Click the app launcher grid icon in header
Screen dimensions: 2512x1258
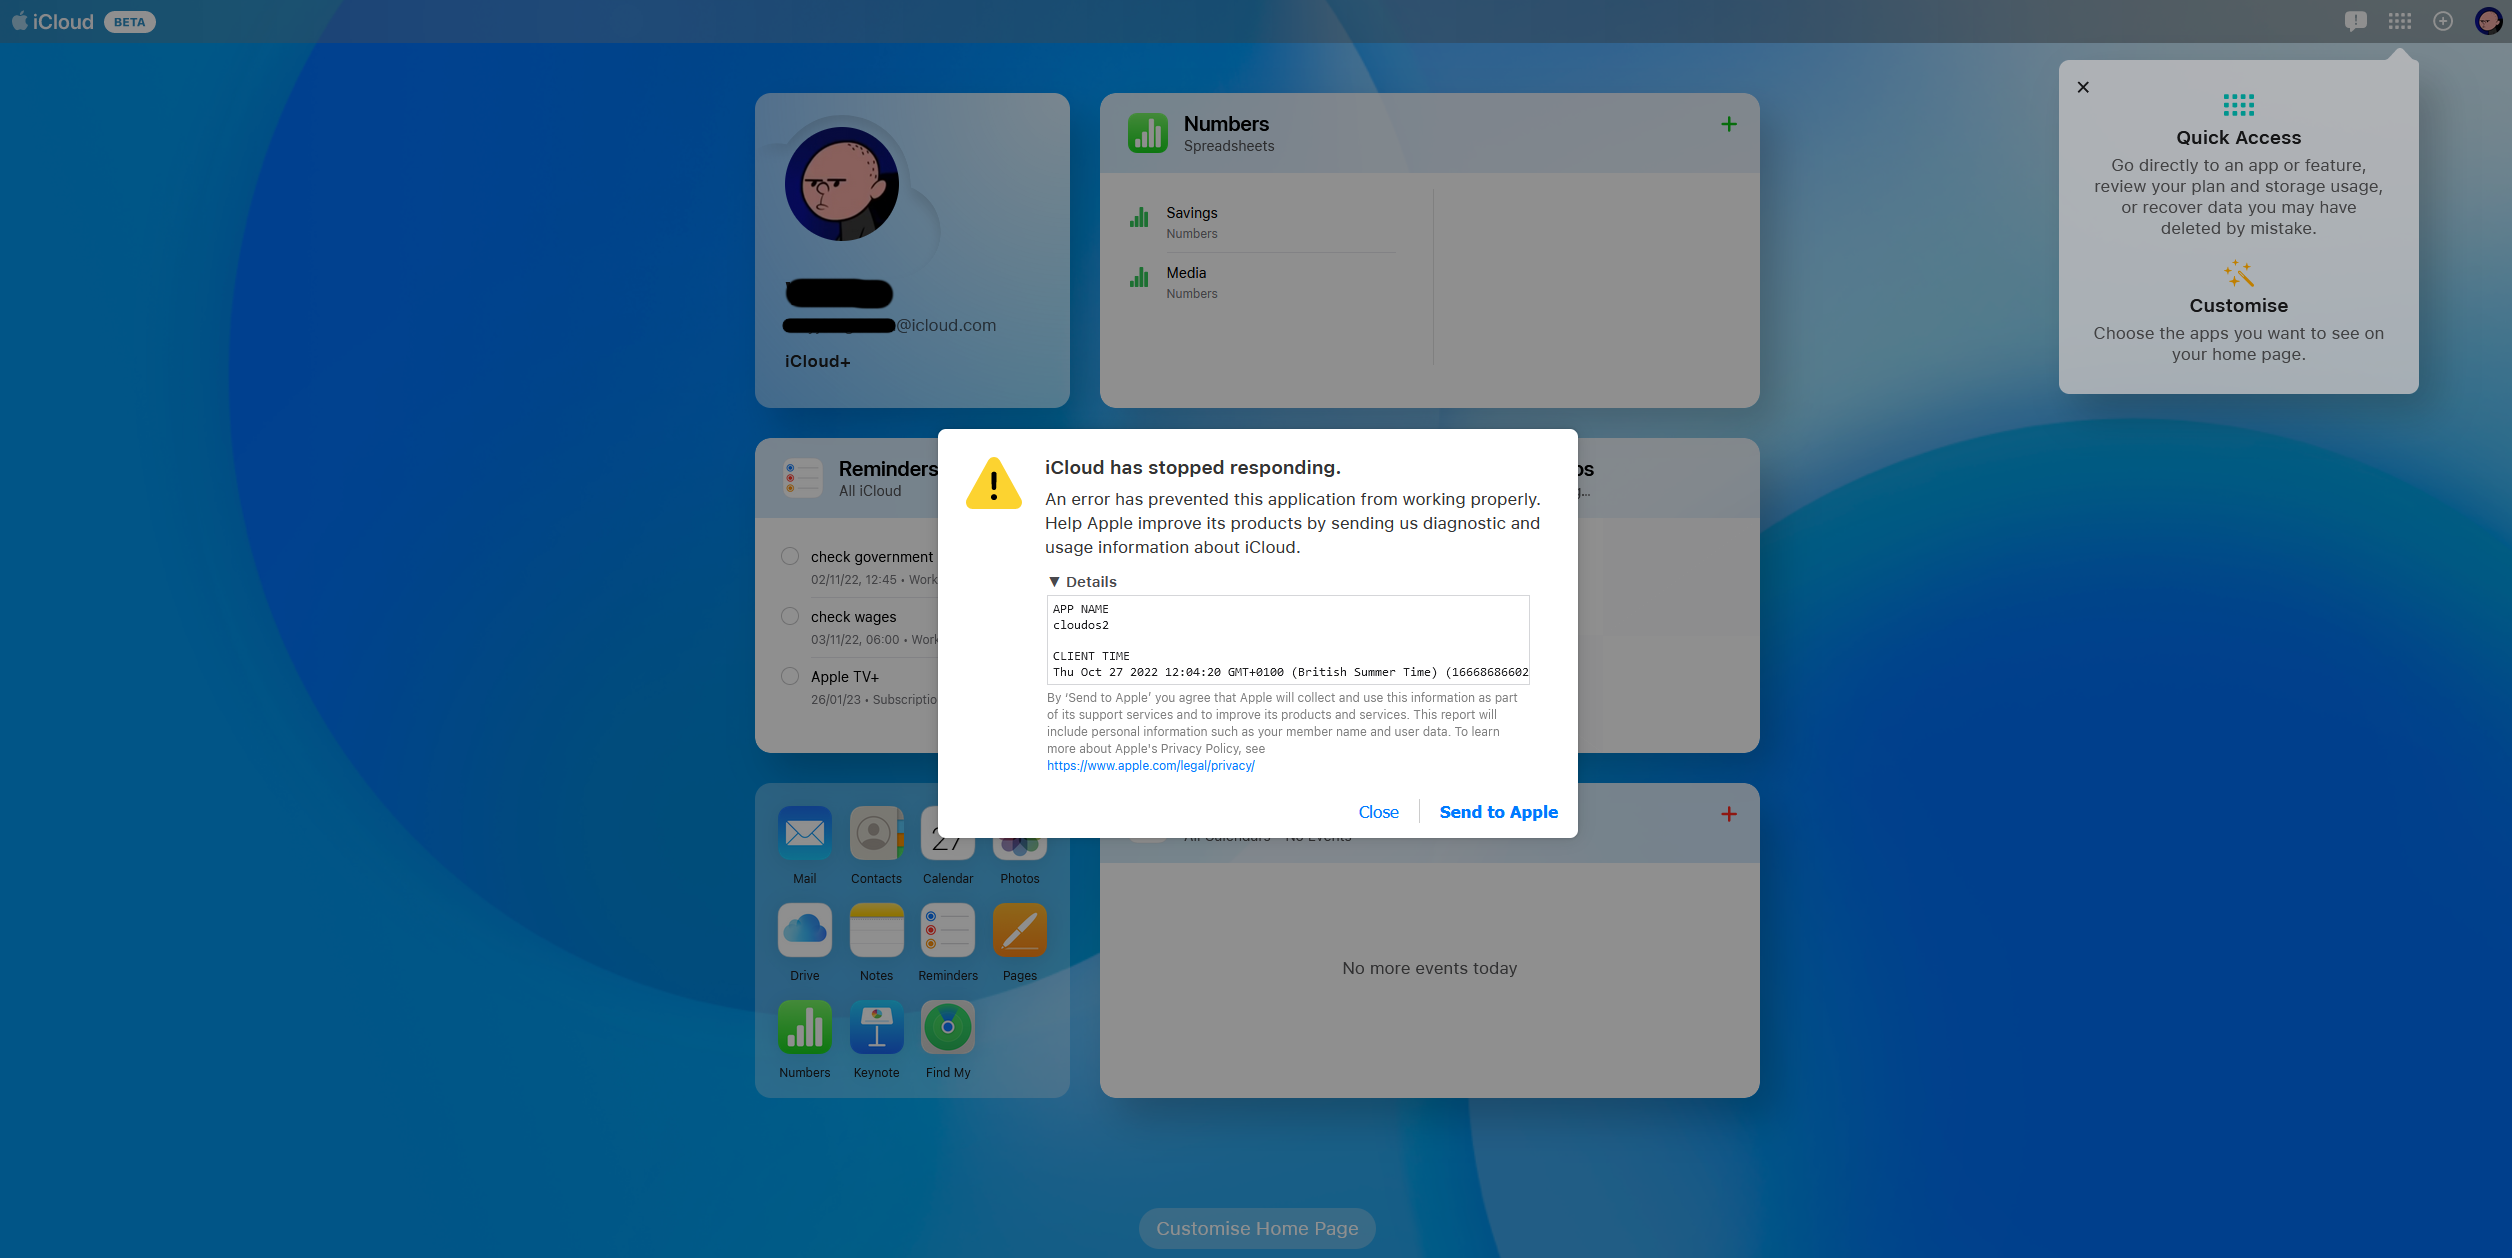pyautogui.click(x=2399, y=21)
